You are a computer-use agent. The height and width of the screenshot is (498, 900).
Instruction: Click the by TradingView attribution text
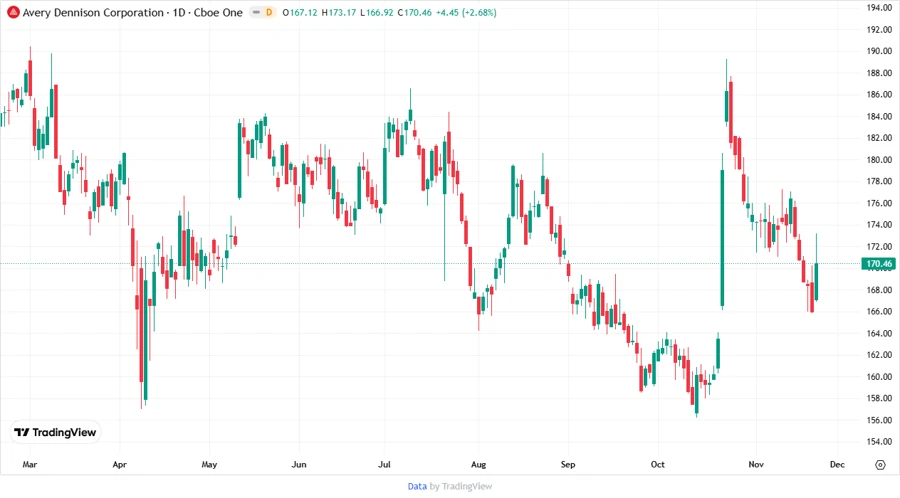(x=461, y=486)
